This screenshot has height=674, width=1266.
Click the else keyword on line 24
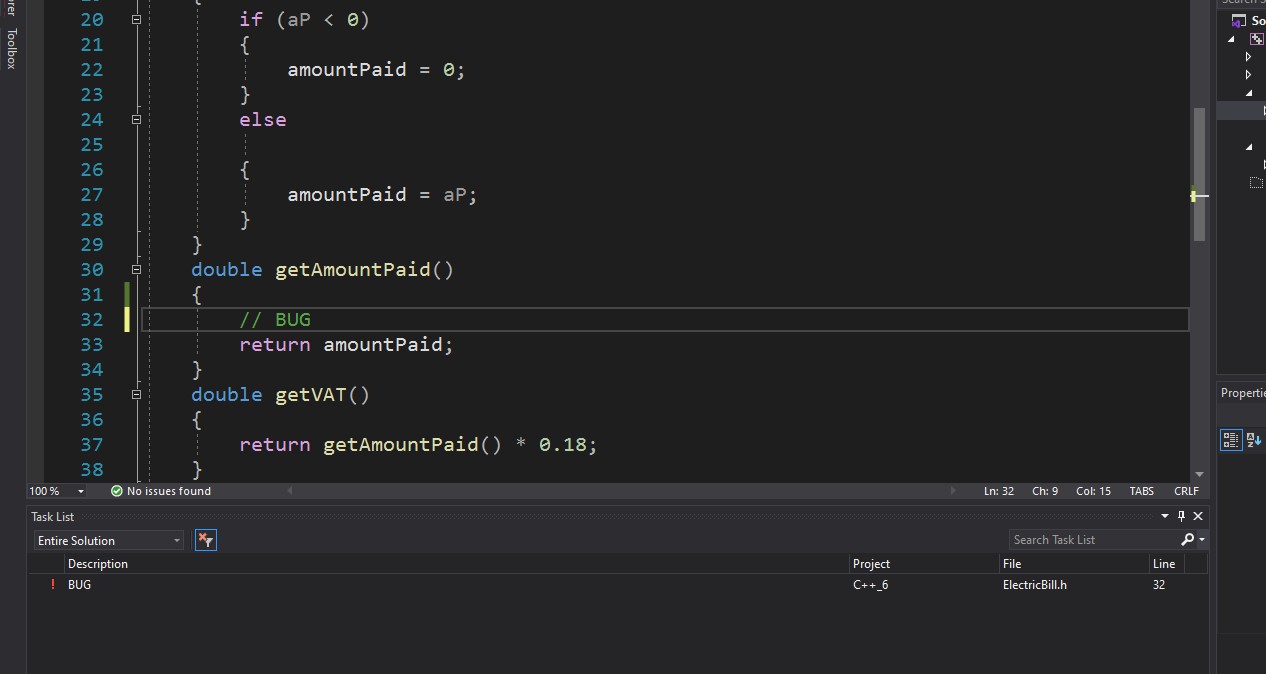[x=263, y=119]
